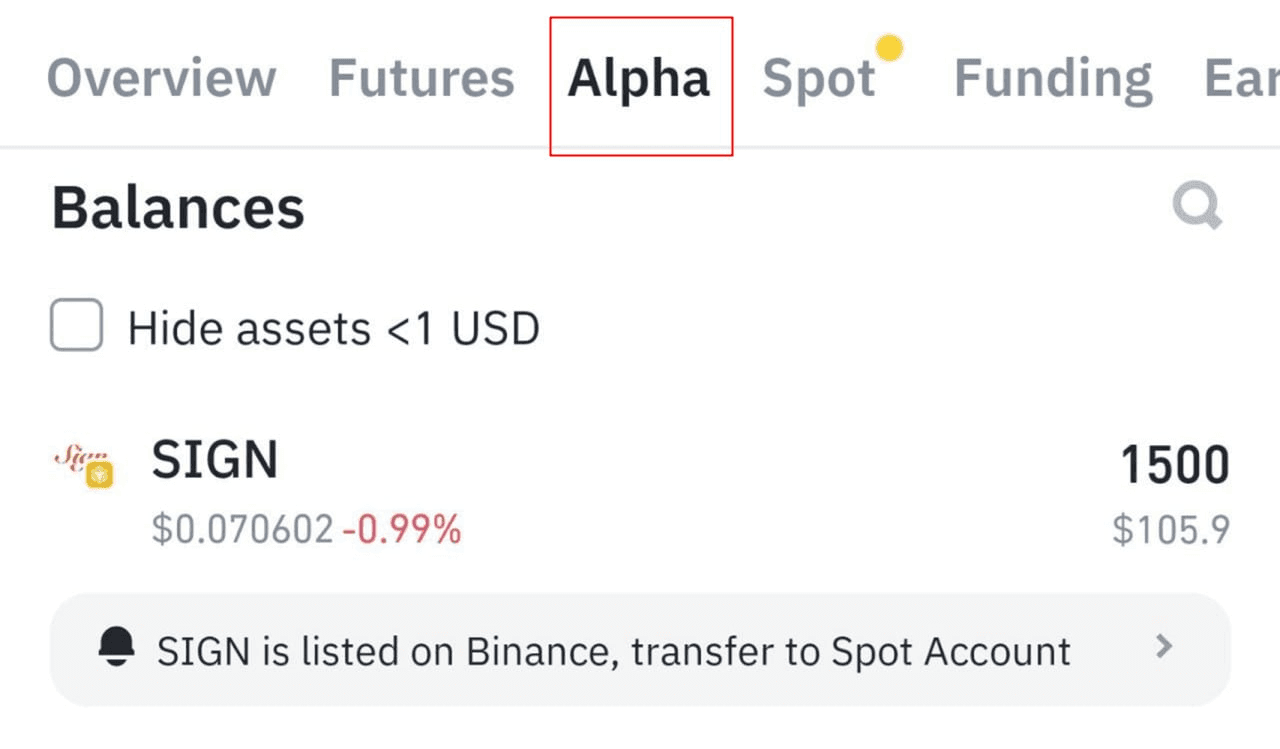Click the -0.99% price change

click(x=402, y=529)
